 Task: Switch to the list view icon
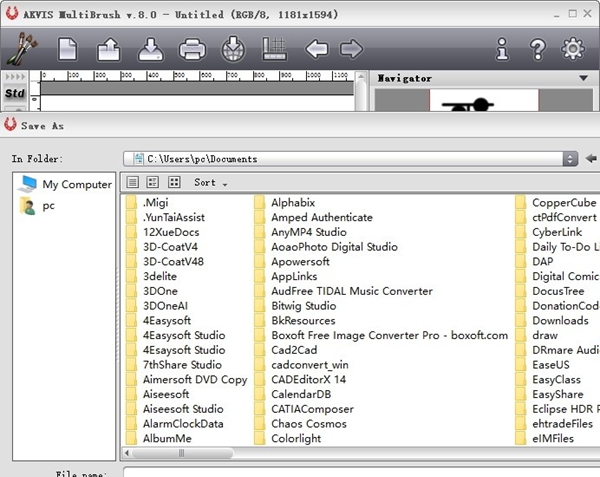point(132,182)
